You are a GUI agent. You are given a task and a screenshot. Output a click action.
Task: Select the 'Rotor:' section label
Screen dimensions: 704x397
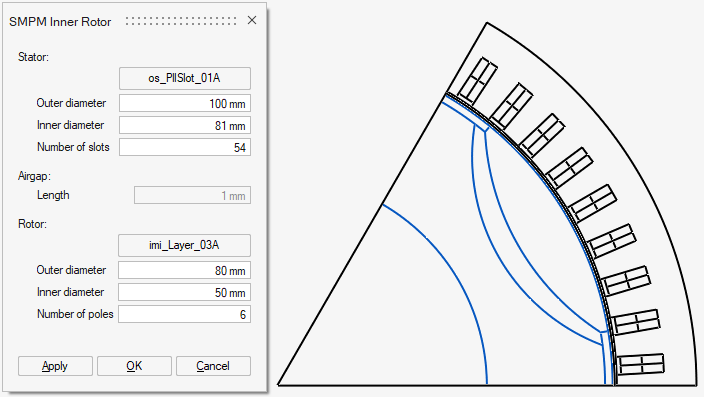(x=32, y=224)
